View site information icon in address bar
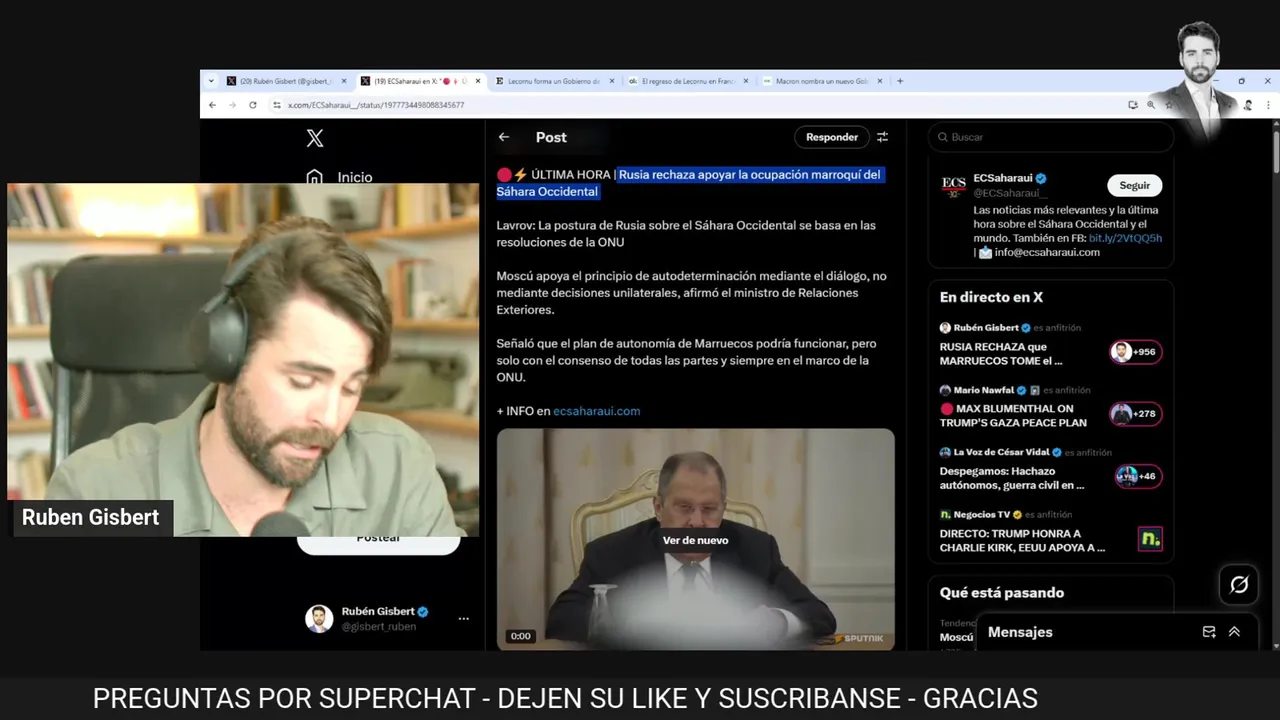This screenshot has width=1280, height=720. pos(277,104)
